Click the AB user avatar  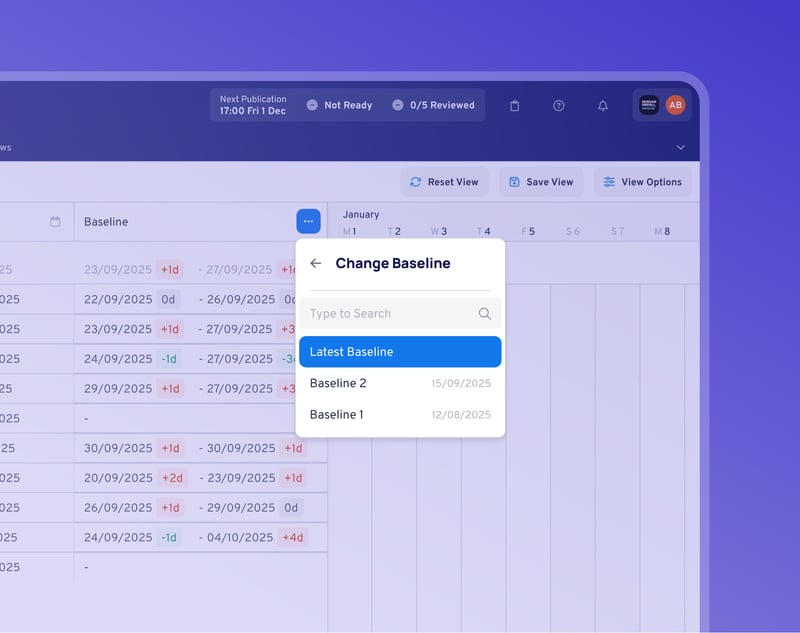click(676, 105)
